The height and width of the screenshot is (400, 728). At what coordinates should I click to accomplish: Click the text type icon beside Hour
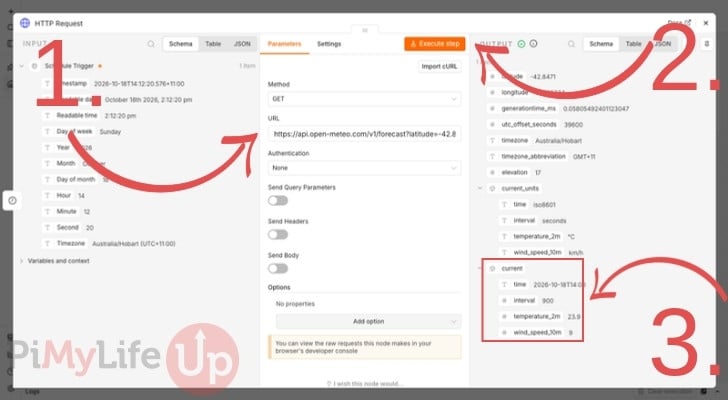47,195
